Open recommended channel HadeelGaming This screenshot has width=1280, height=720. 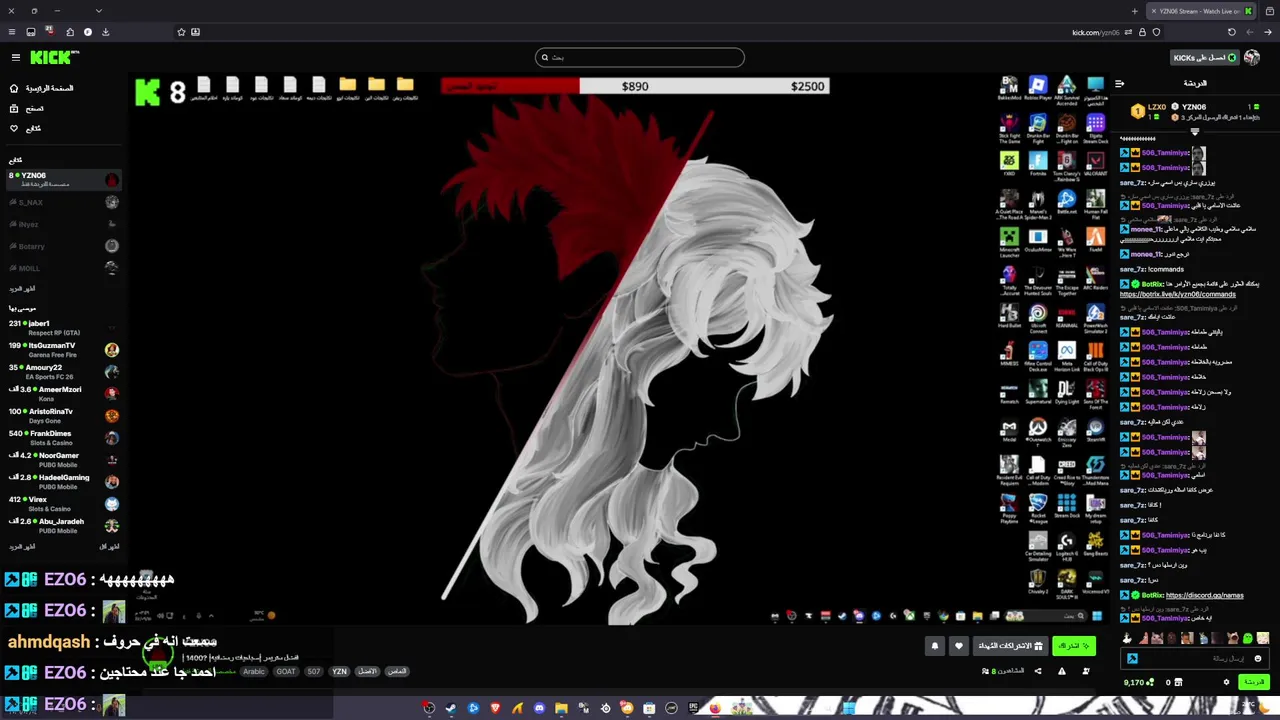point(63,481)
